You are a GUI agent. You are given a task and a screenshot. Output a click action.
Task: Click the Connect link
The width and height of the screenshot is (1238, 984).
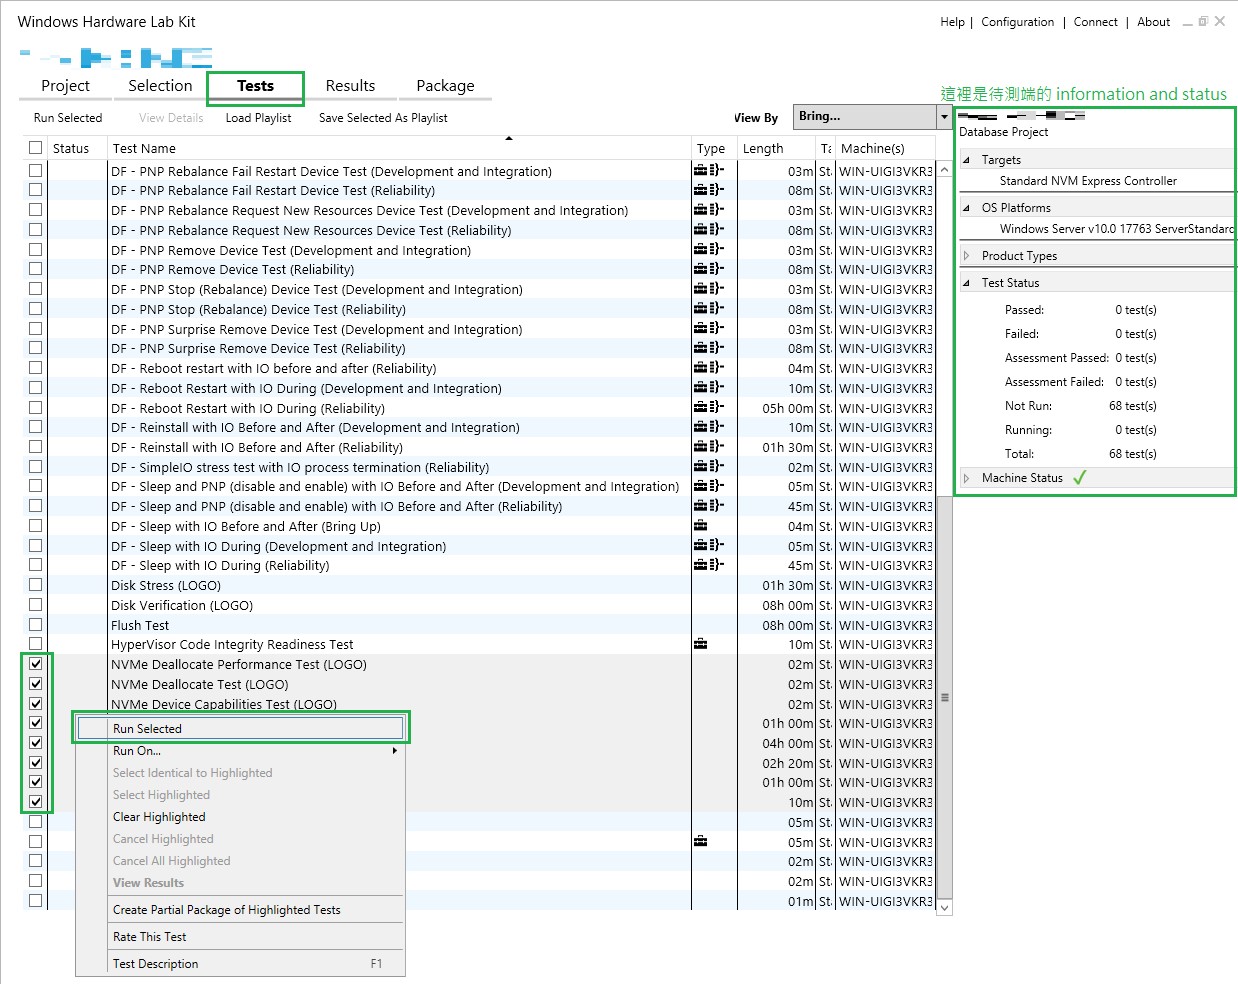pos(1095,22)
